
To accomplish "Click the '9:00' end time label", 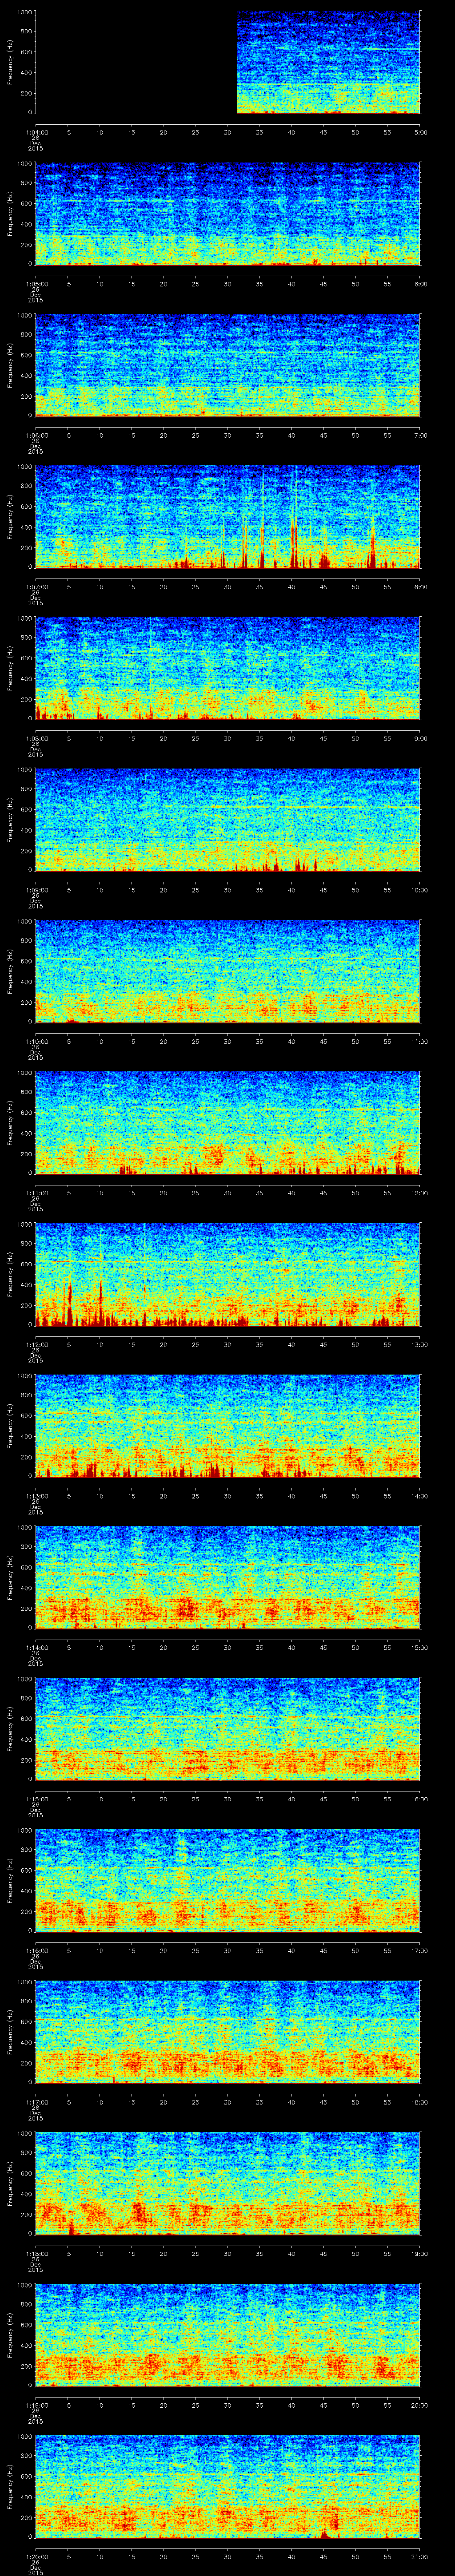I will click(420, 737).
